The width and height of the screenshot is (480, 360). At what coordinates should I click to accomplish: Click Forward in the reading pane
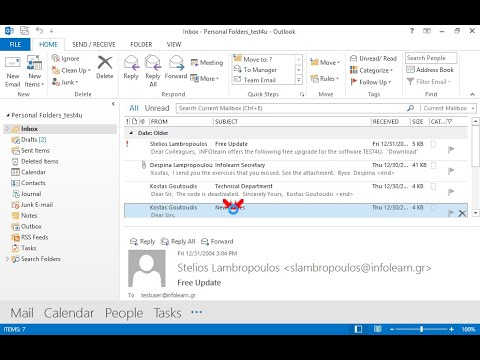click(x=217, y=241)
